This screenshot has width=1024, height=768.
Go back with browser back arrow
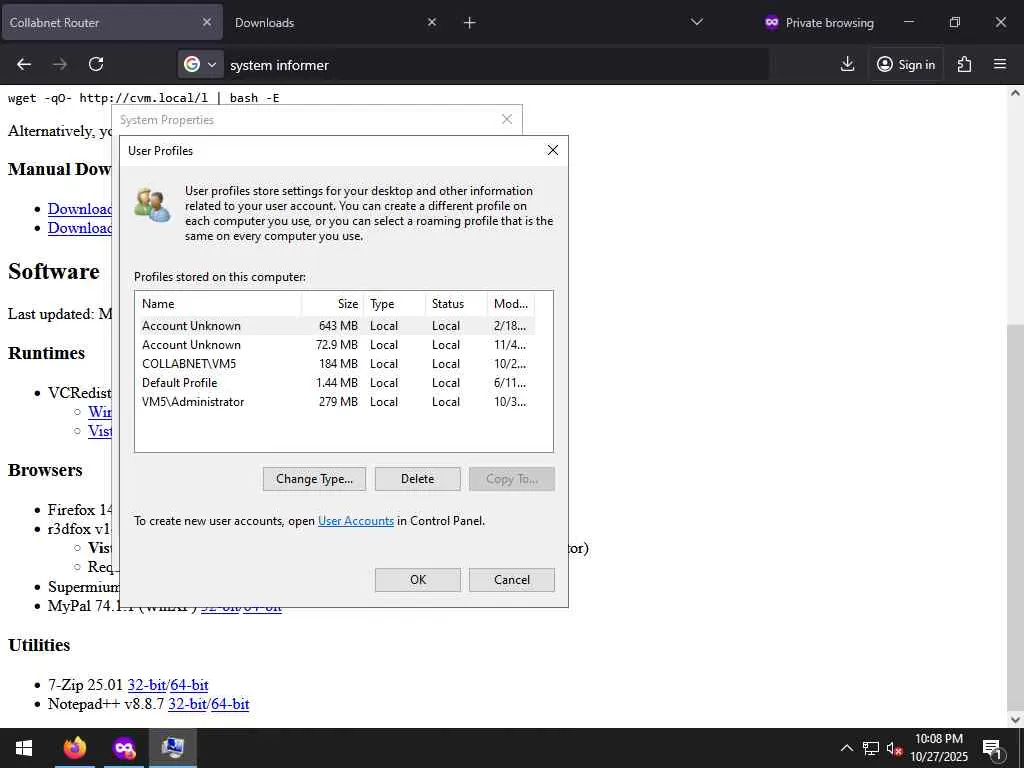(x=24, y=64)
